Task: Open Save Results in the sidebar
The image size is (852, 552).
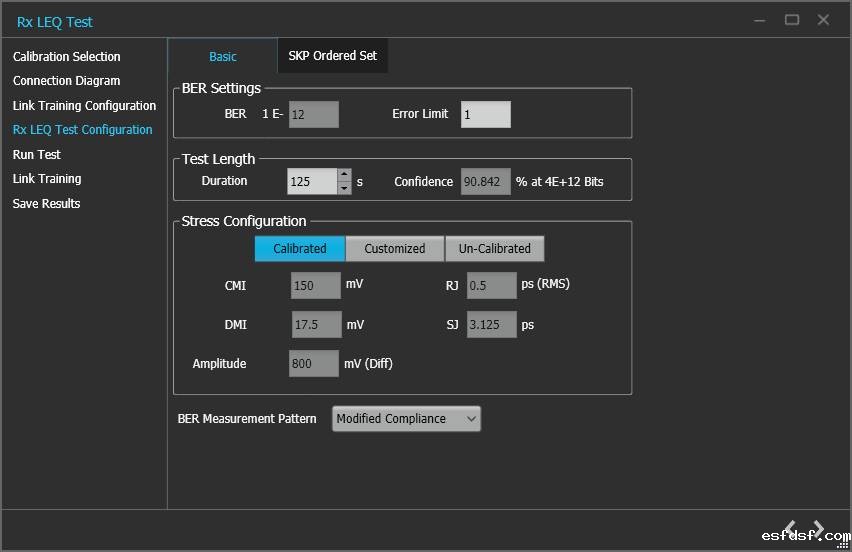Action: pos(47,204)
